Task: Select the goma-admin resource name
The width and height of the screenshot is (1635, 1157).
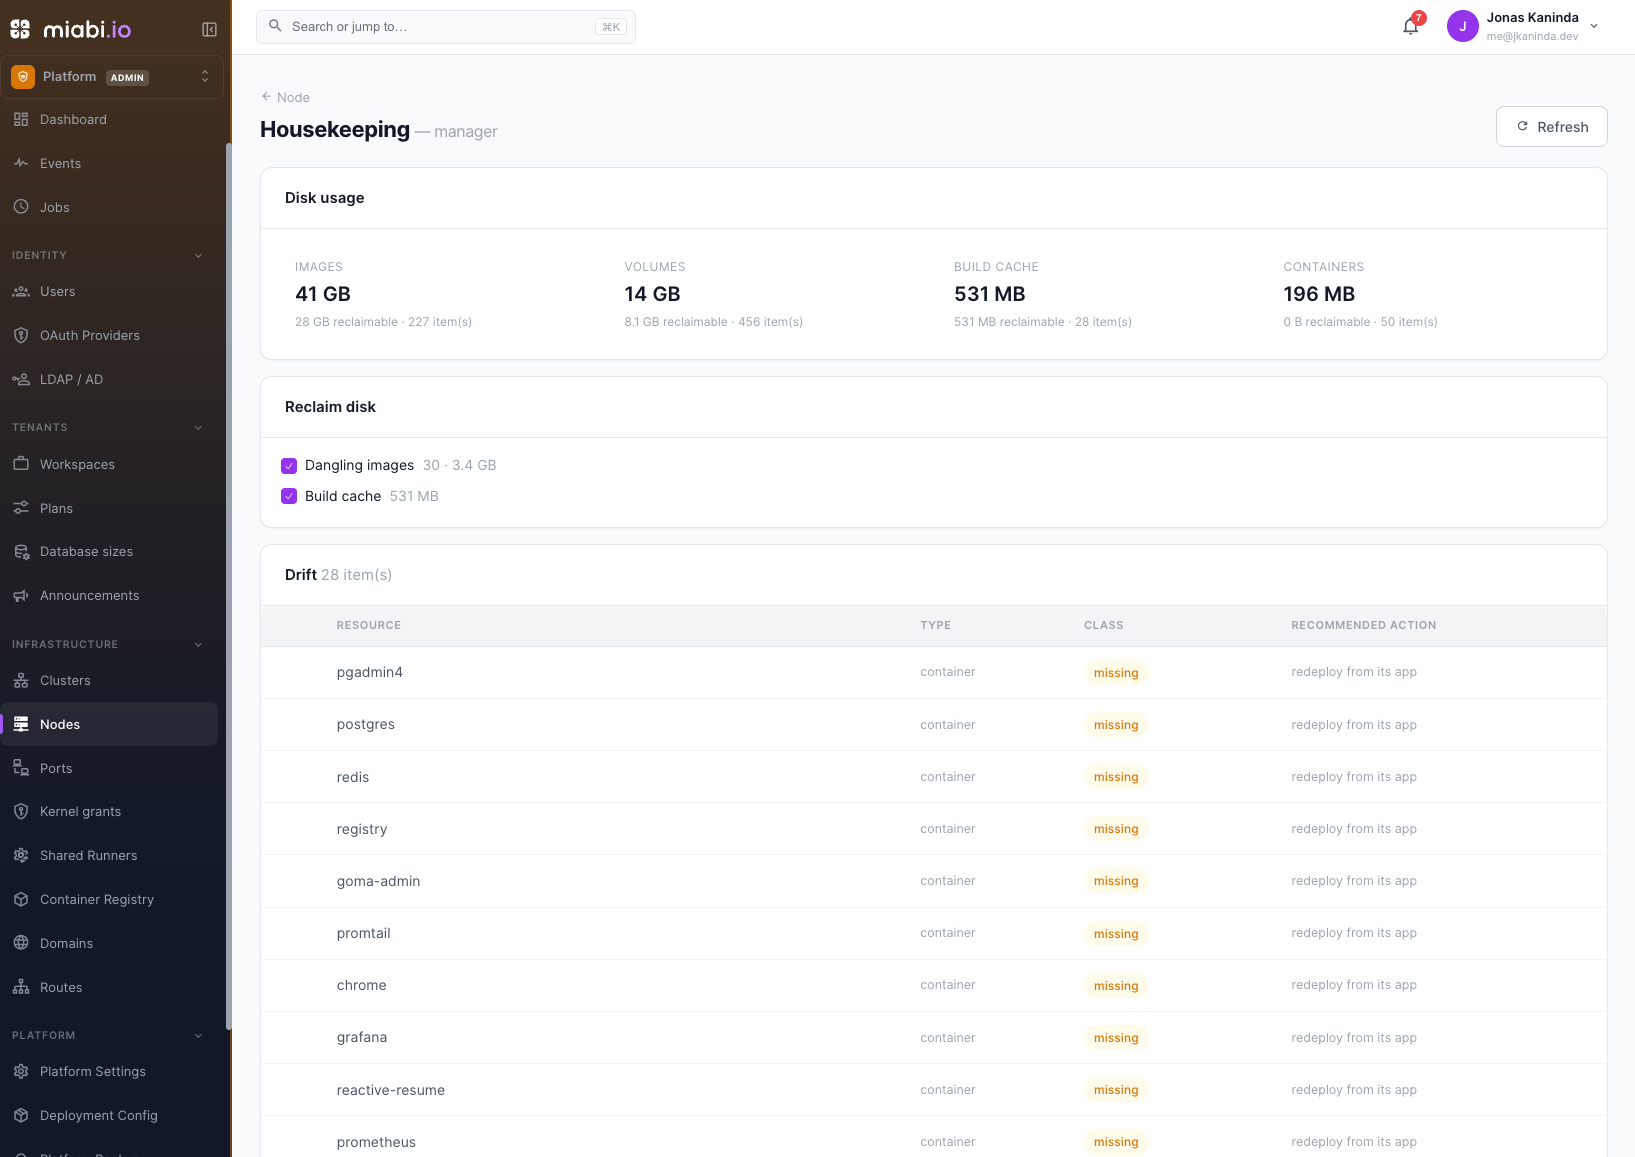Action: 378,881
